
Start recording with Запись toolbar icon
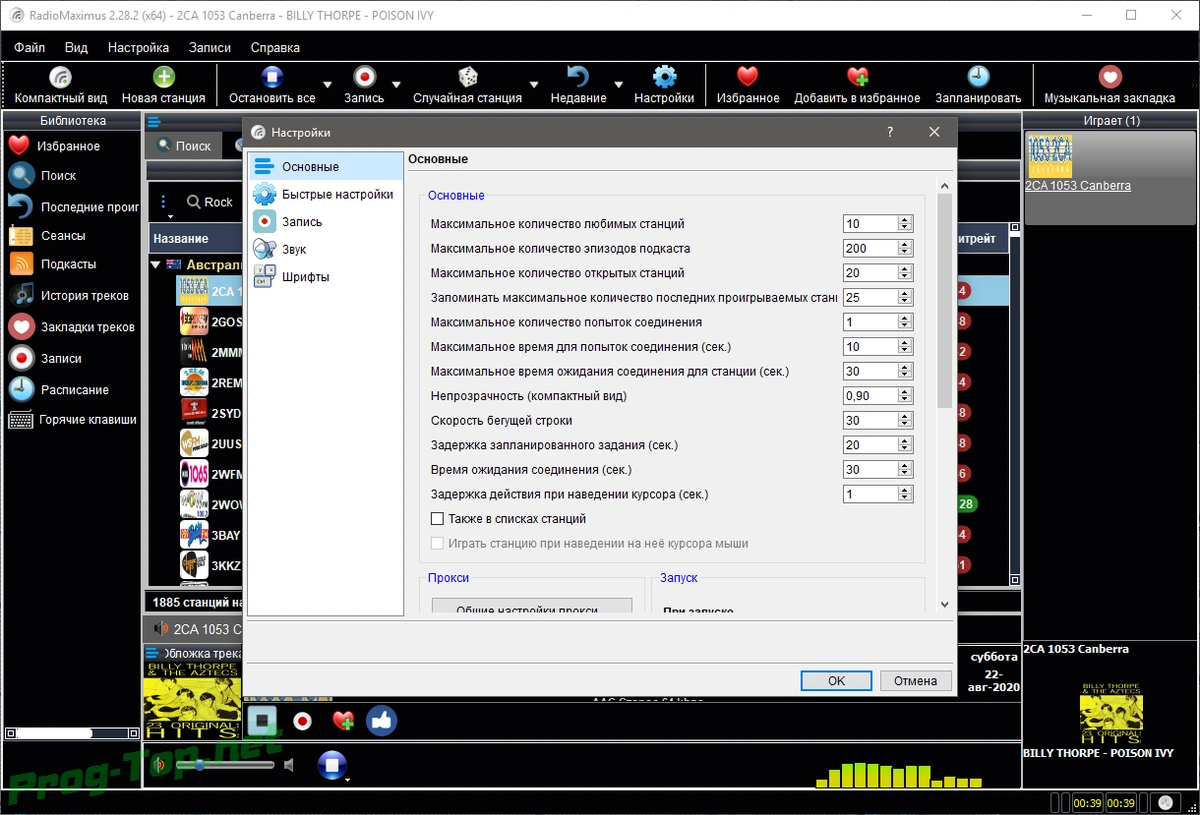[364, 77]
